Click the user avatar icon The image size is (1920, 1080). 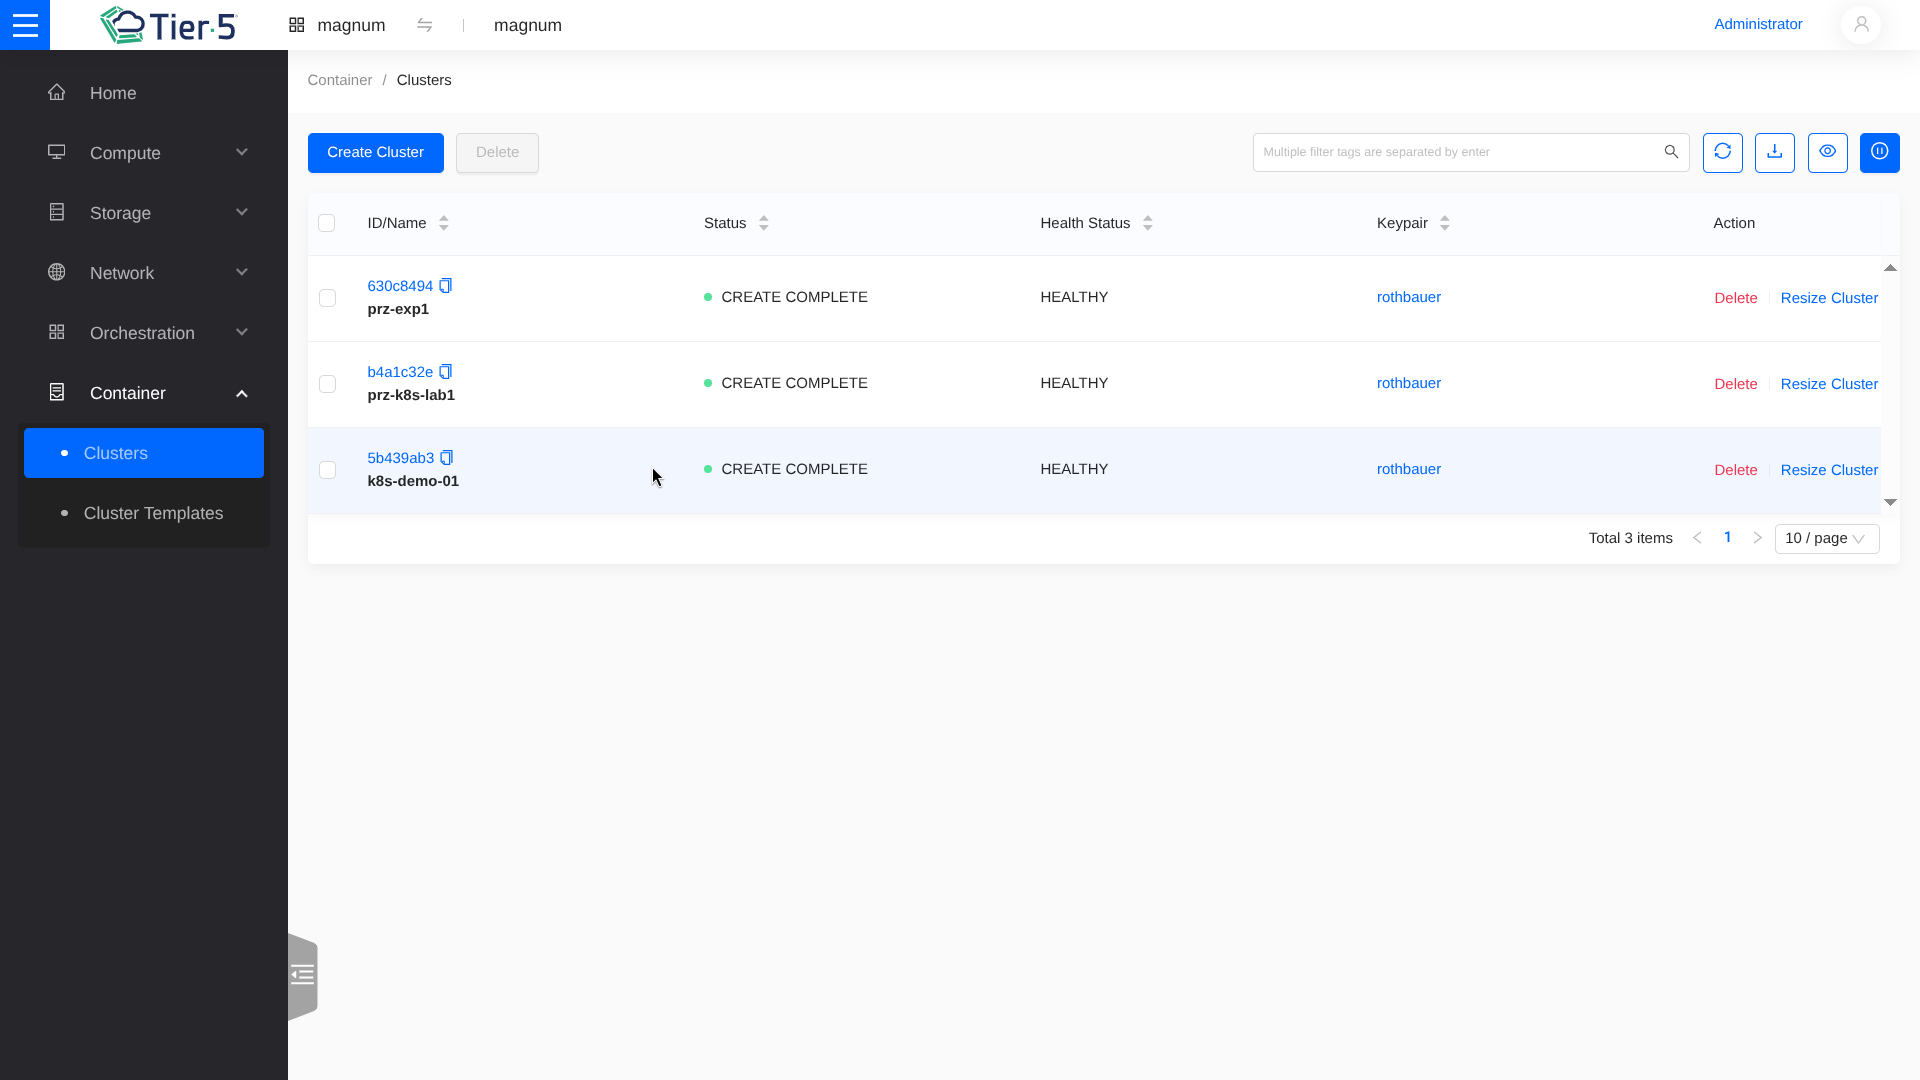tap(1860, 25)
